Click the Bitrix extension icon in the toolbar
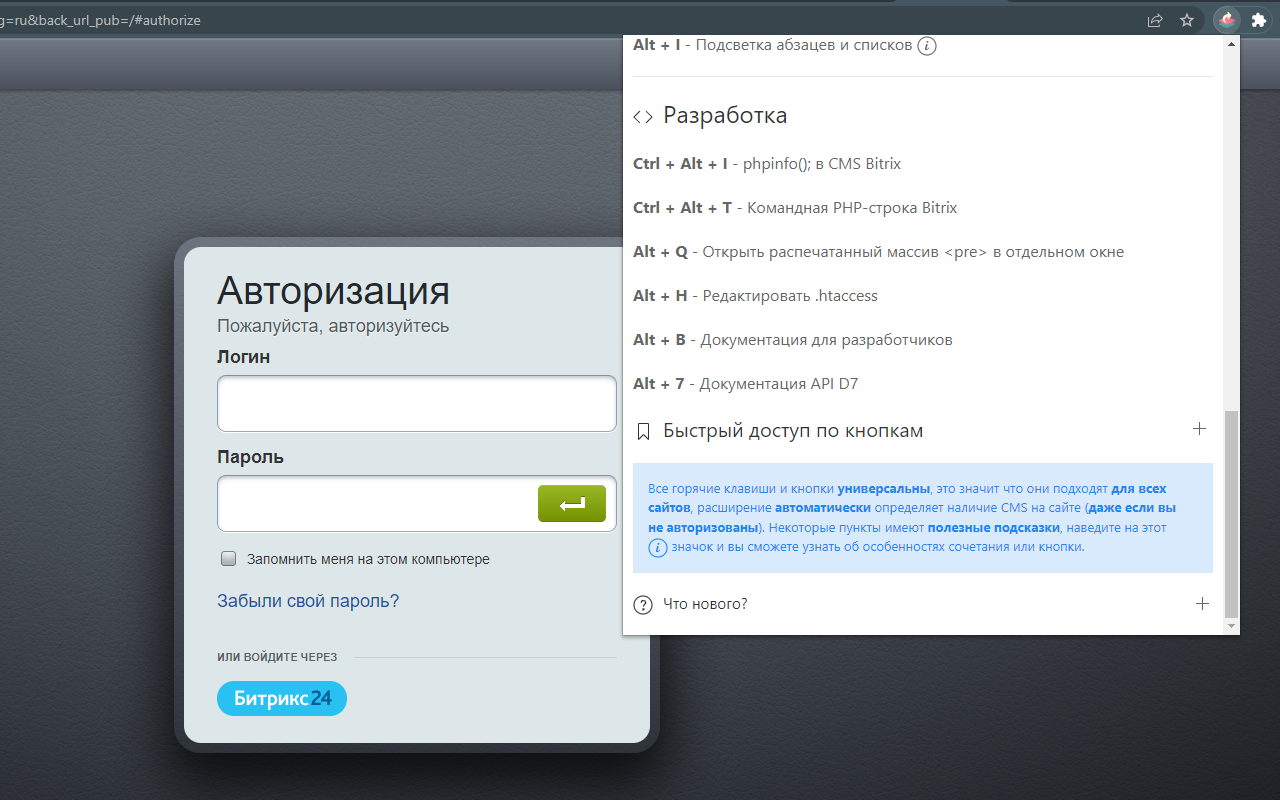This screenshot has width=1280, height=800. [x=1226, y=19]
